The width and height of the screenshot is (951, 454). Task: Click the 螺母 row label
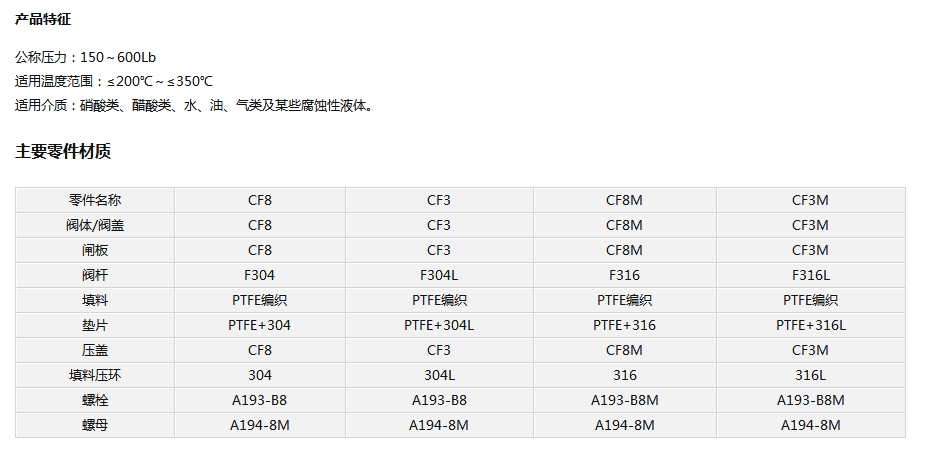click(x=95, y=426)
